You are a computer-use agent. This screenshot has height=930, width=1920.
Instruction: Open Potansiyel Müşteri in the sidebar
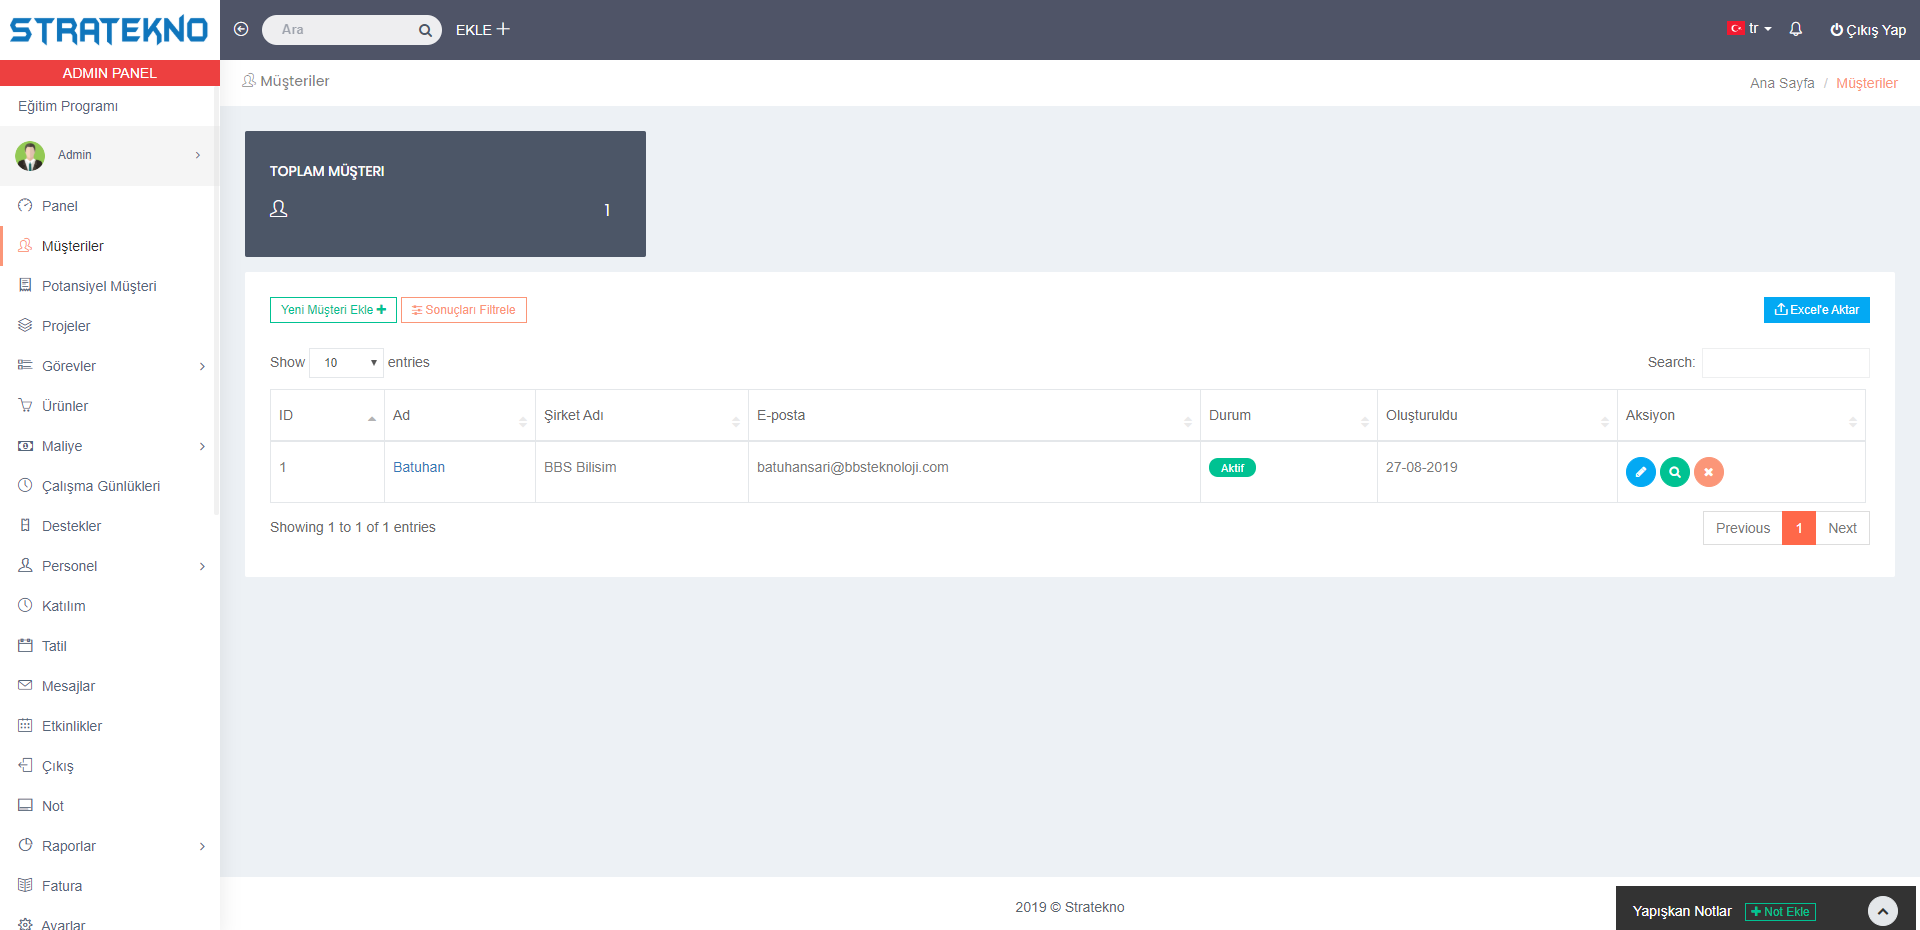99,286
